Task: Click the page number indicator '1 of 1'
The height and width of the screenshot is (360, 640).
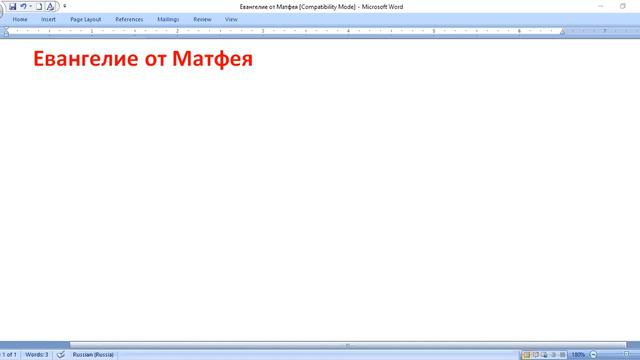Action: [x=9, y=355]
